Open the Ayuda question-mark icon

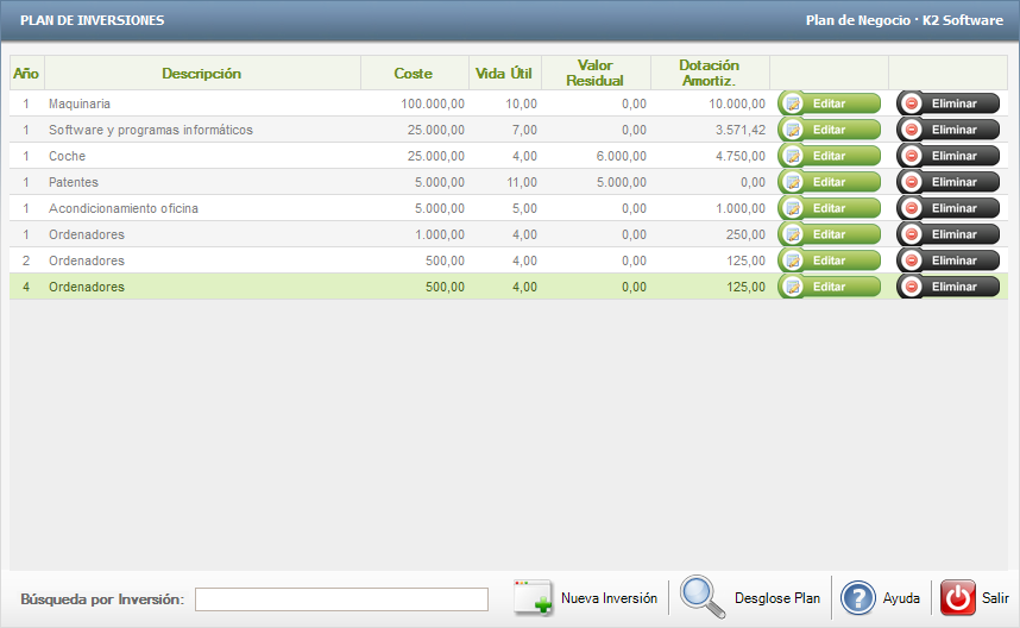858,597
